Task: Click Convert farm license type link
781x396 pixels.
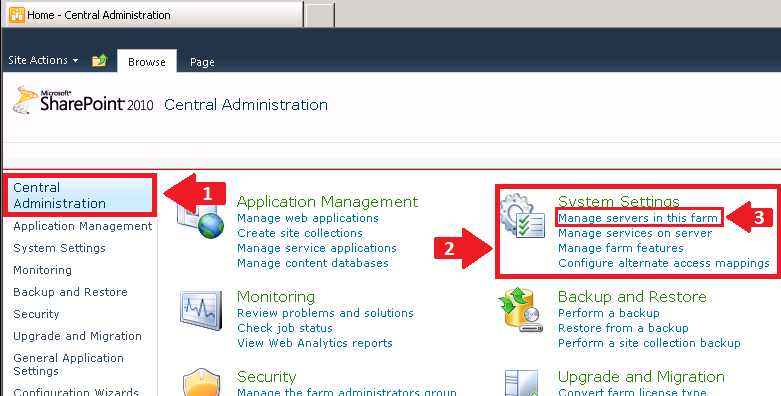Action: (632, 392)
